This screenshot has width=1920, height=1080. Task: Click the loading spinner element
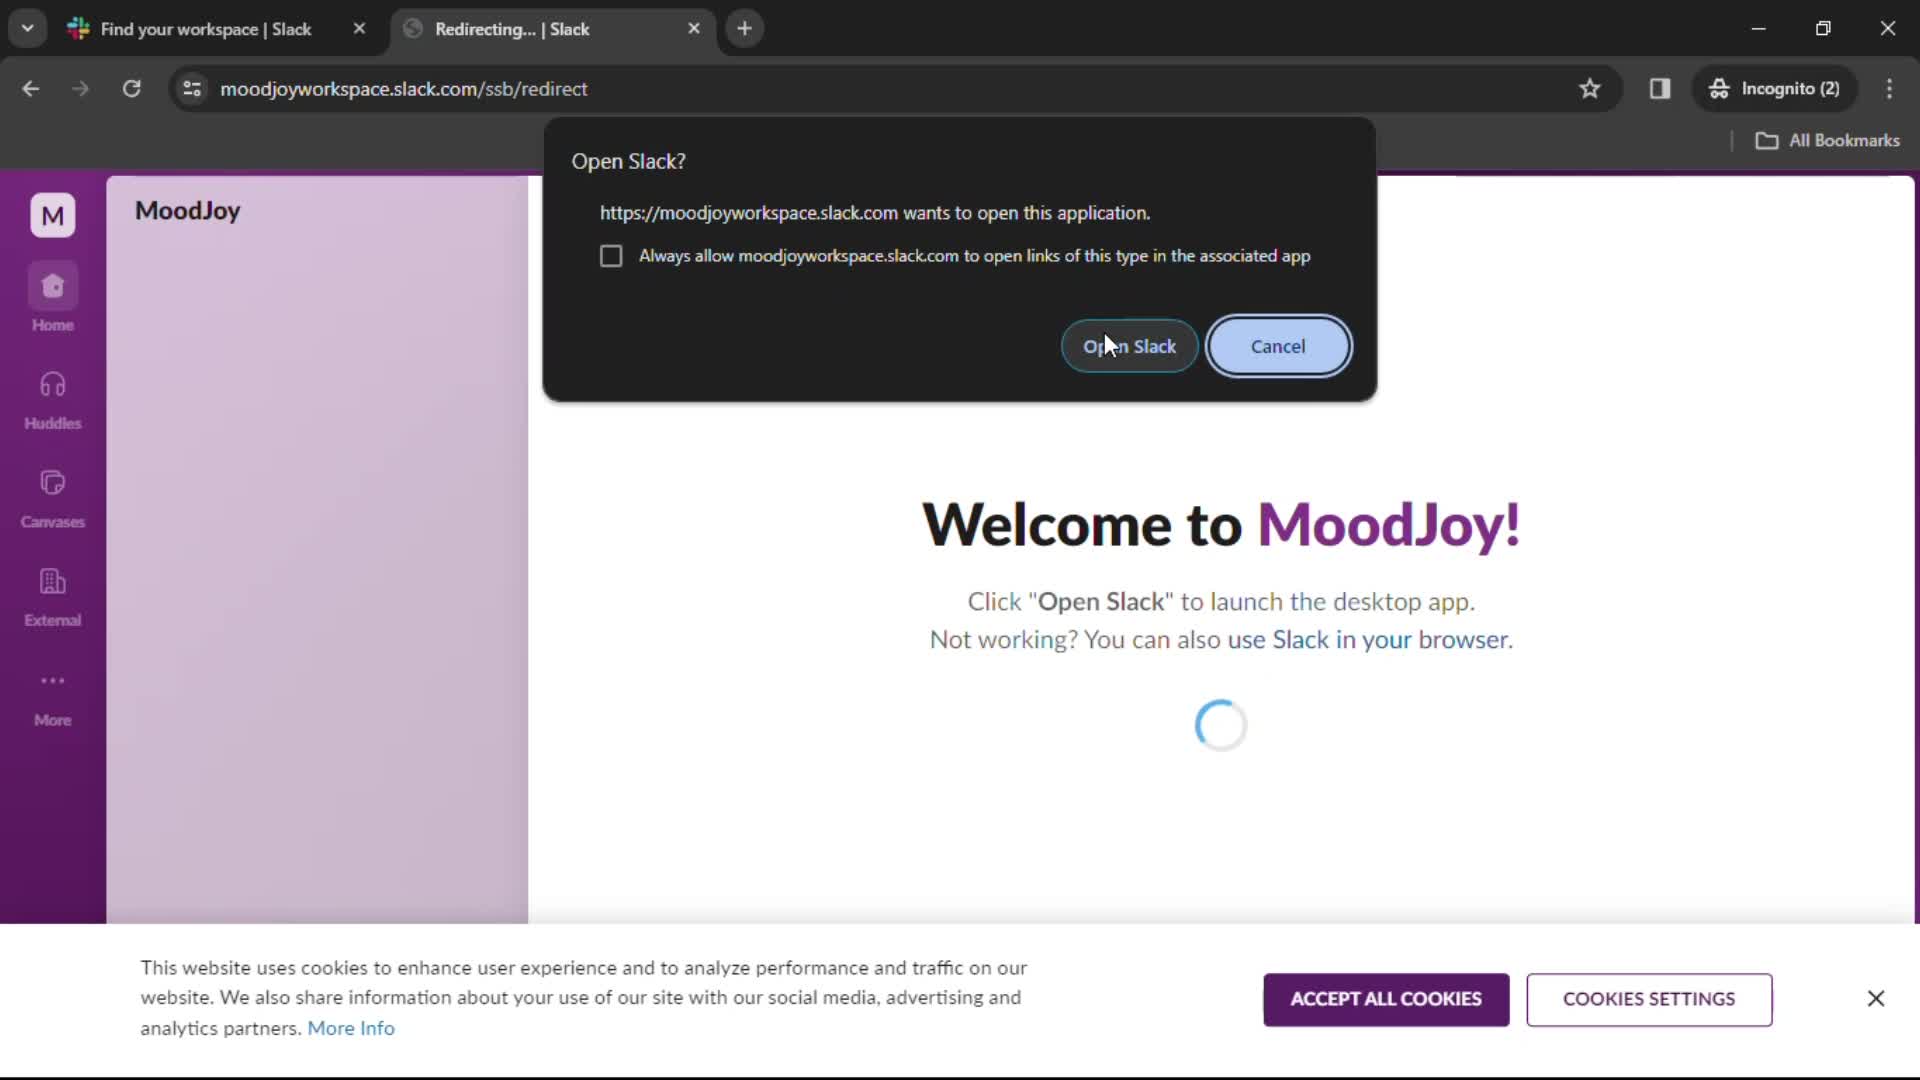1222,724
